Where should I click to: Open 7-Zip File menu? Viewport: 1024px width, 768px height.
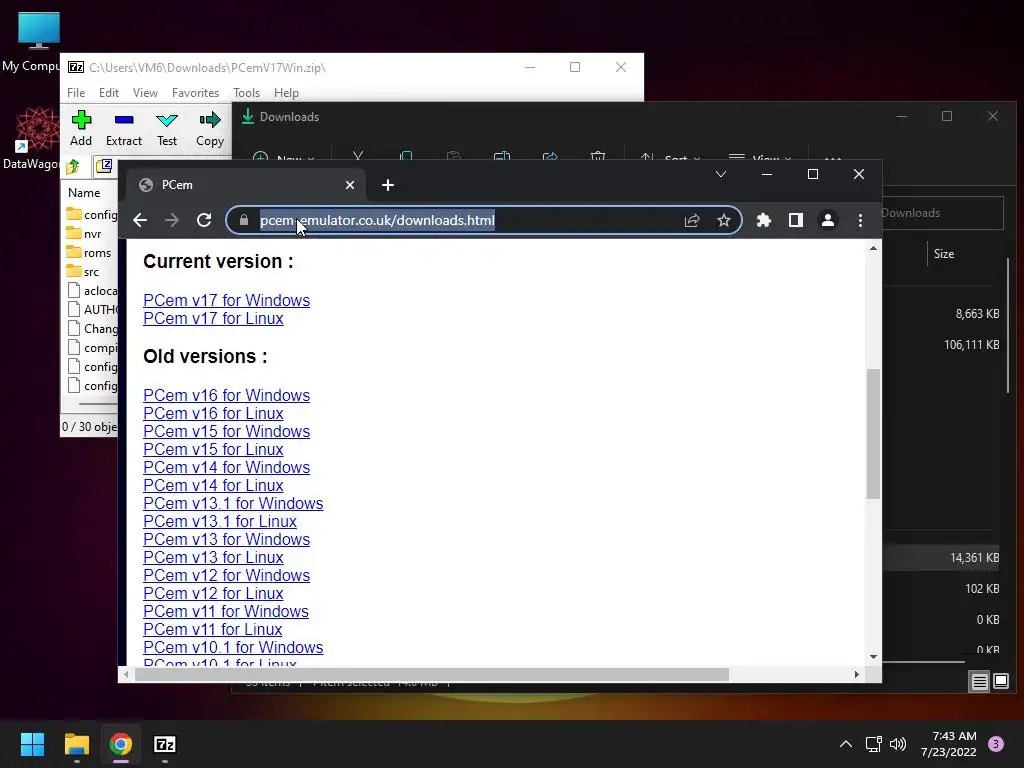click(76, 93)
